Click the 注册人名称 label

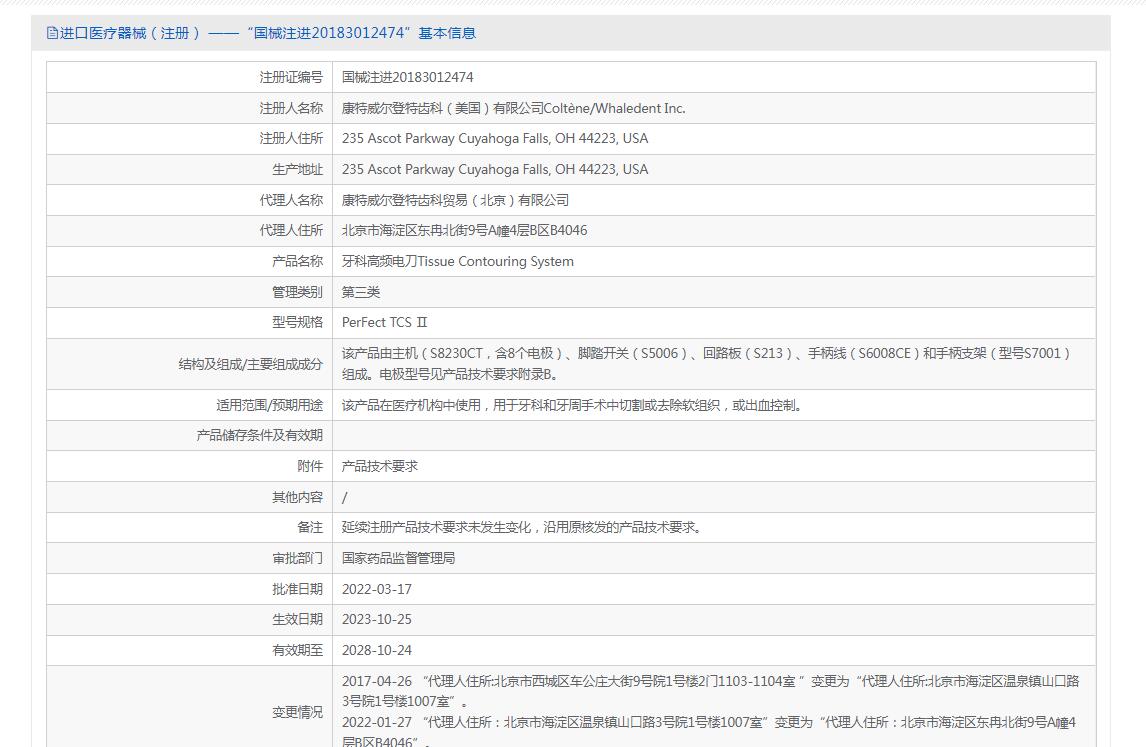tap(291, 108)
